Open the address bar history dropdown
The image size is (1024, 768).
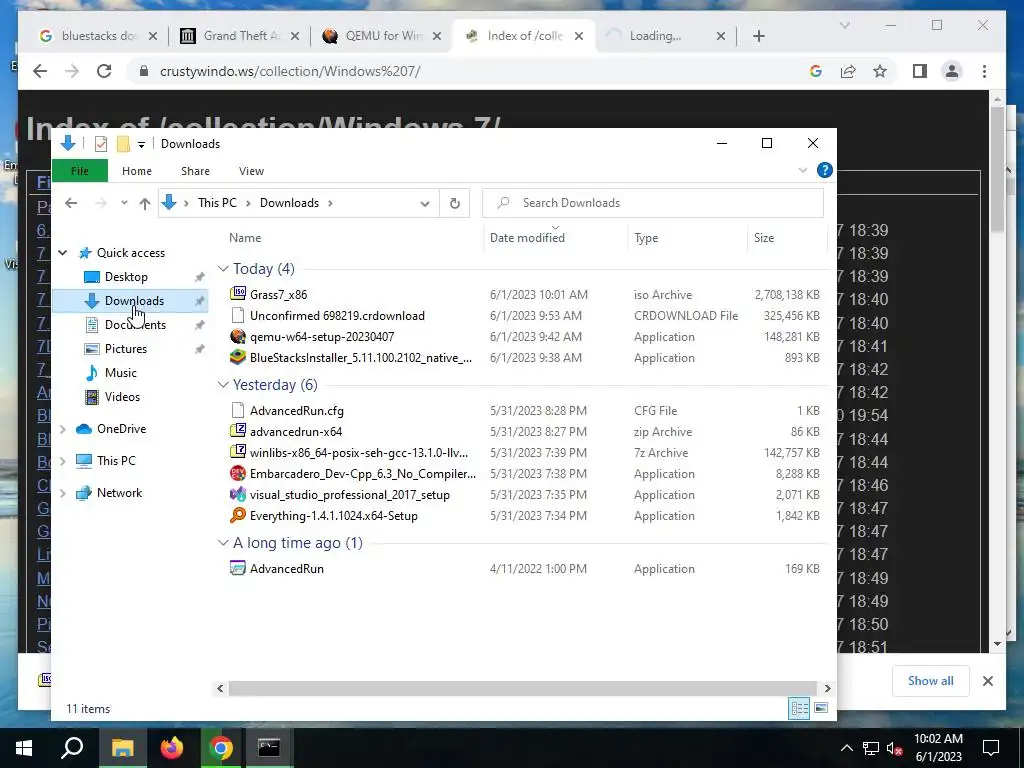(x=424, y=203)
